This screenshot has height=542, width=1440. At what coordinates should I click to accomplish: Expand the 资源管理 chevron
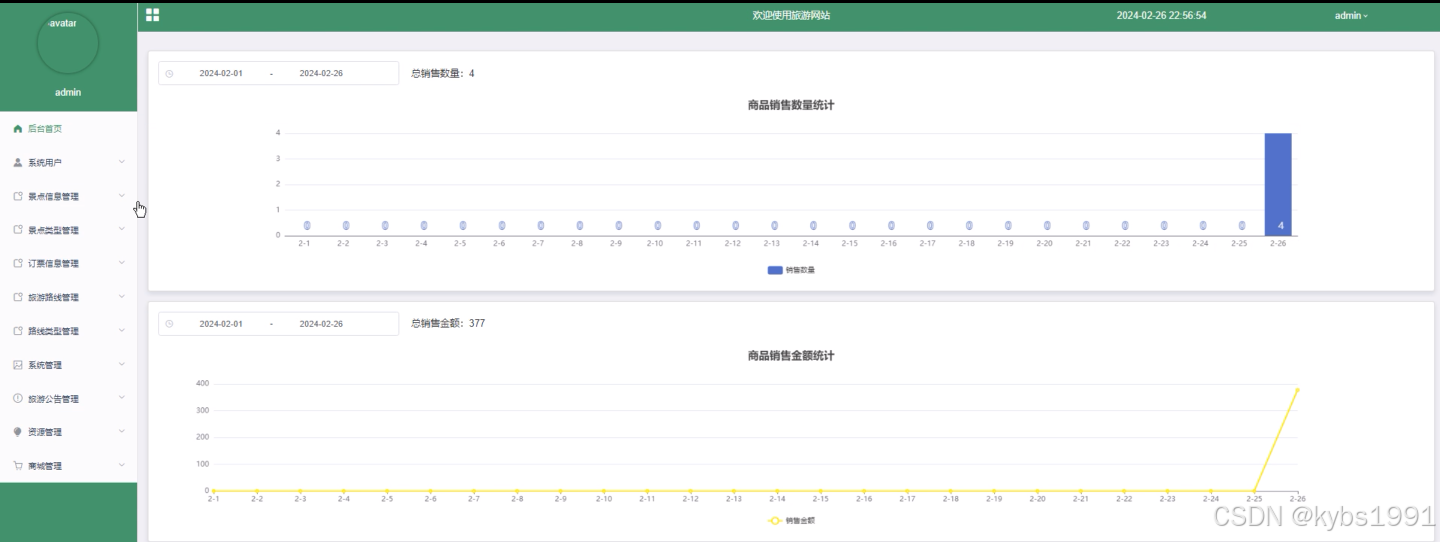[122, 431]
